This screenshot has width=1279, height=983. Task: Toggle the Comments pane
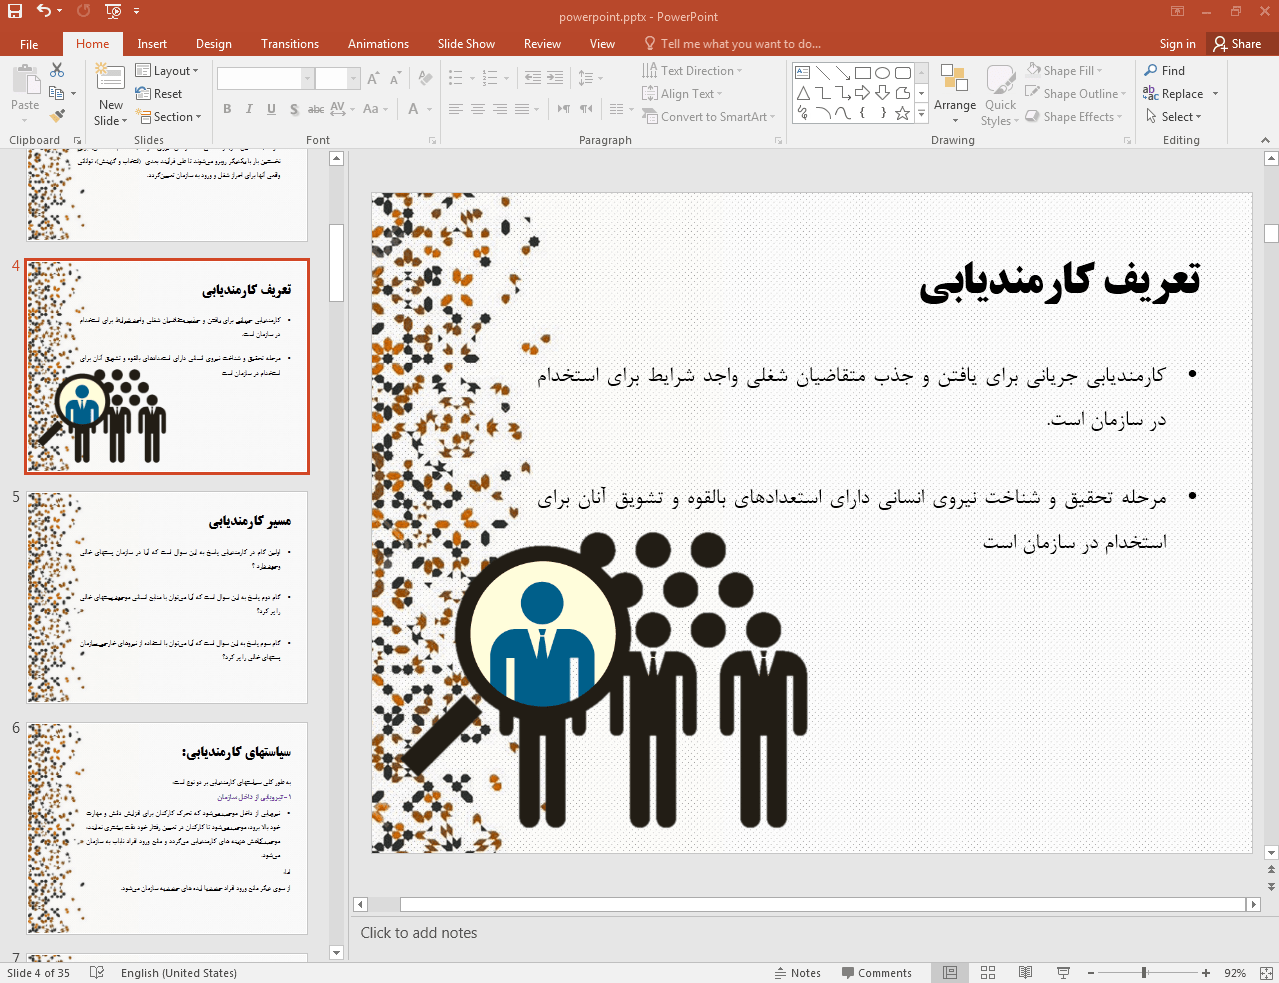pos(876,973)
